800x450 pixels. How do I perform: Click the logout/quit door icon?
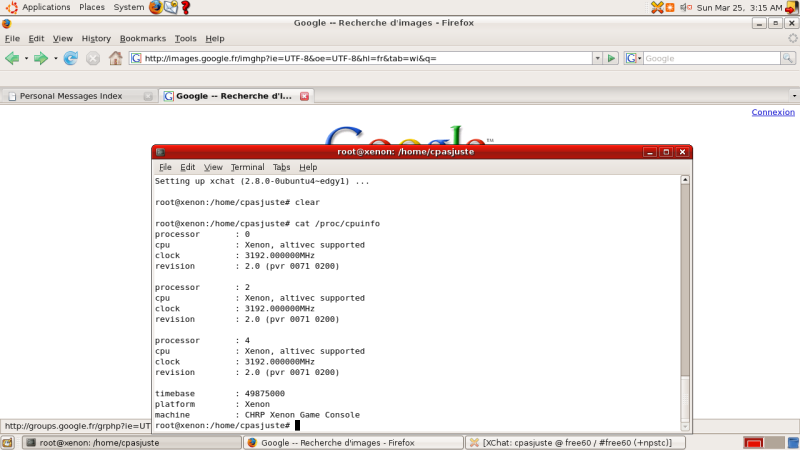791,7
